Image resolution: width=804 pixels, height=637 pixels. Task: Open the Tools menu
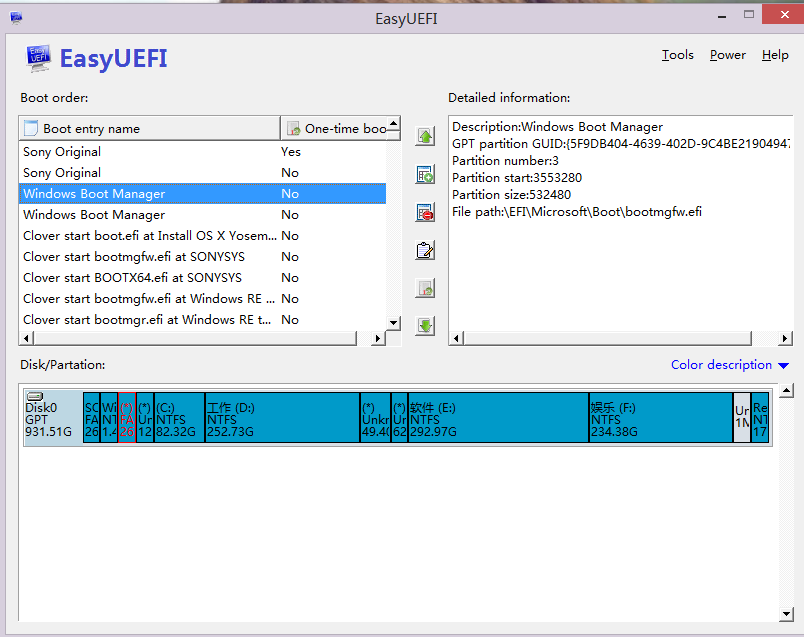[x=677, y=55]
